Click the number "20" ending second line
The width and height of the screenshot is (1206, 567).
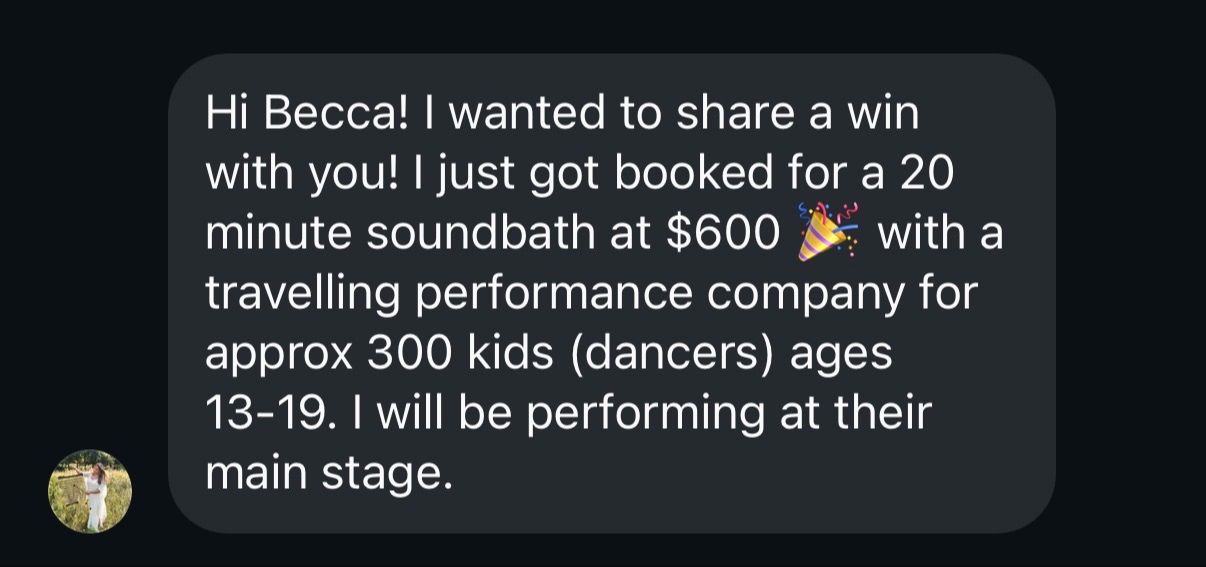coord(926,174)
